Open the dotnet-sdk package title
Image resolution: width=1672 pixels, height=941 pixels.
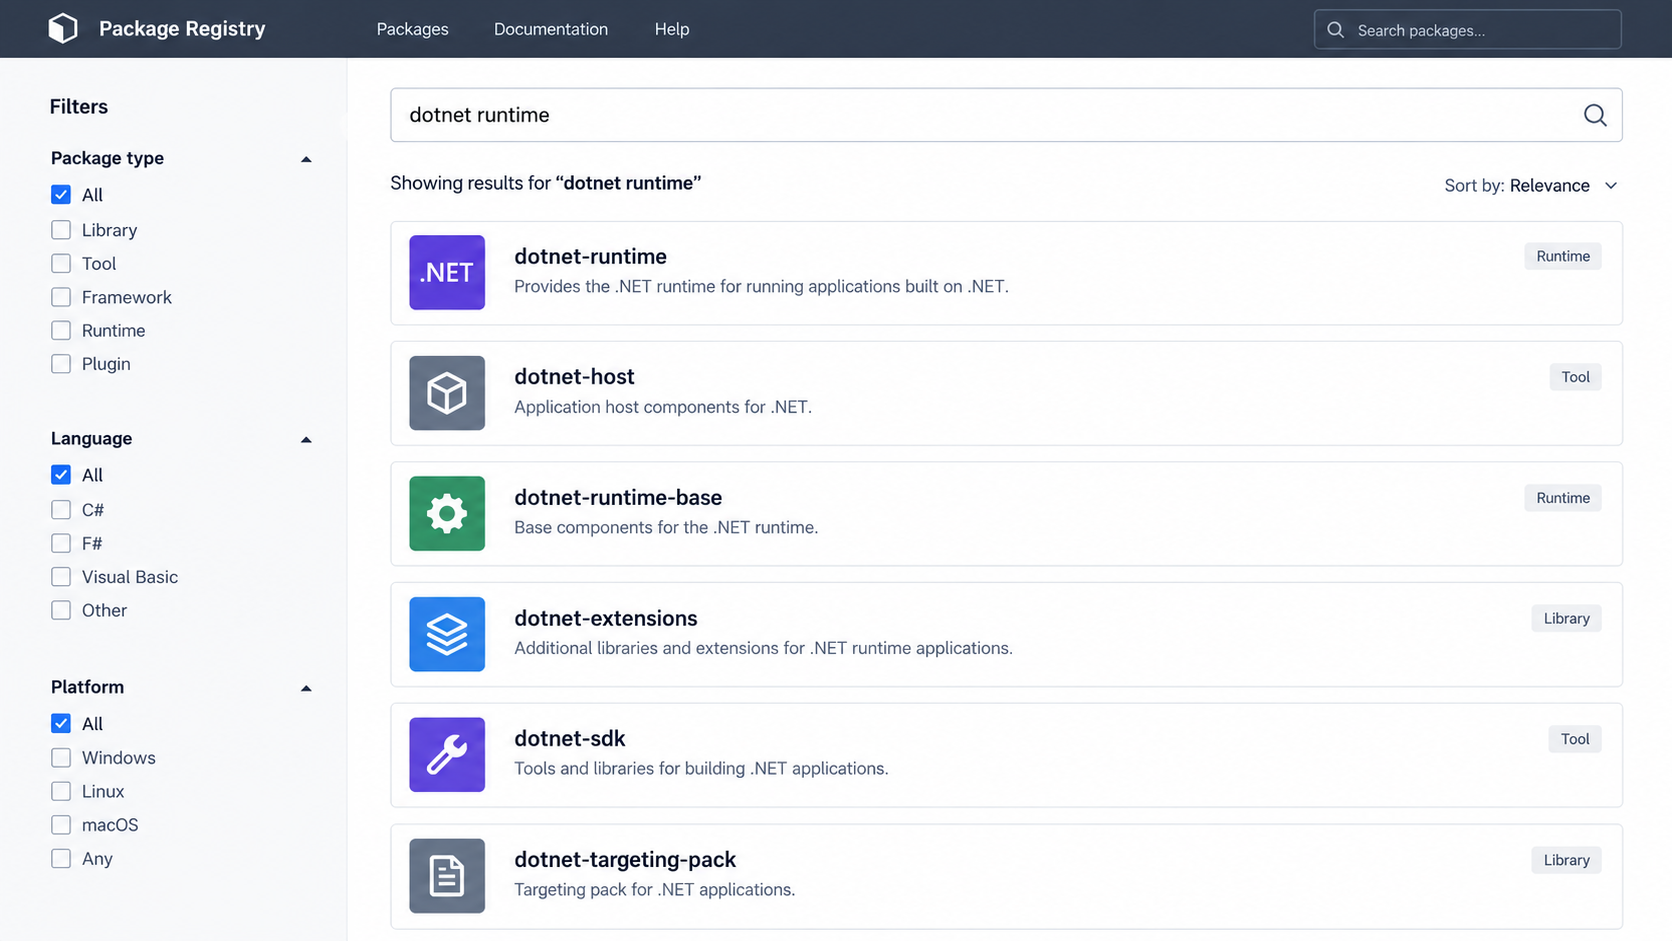570,739
